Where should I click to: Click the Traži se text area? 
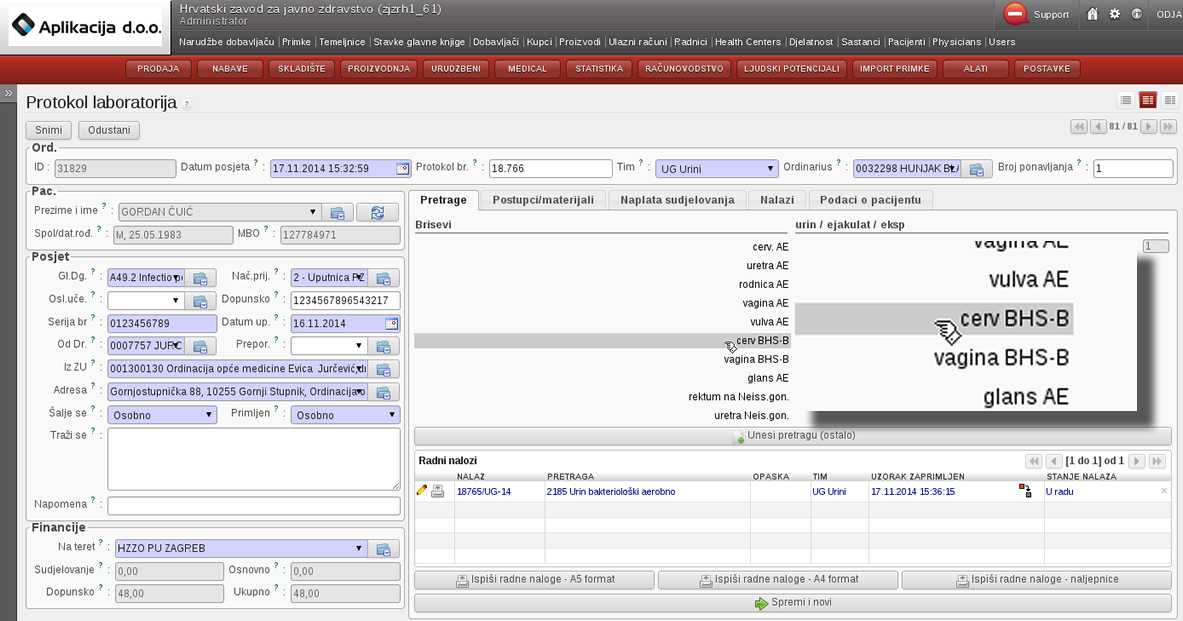[254, 460]
